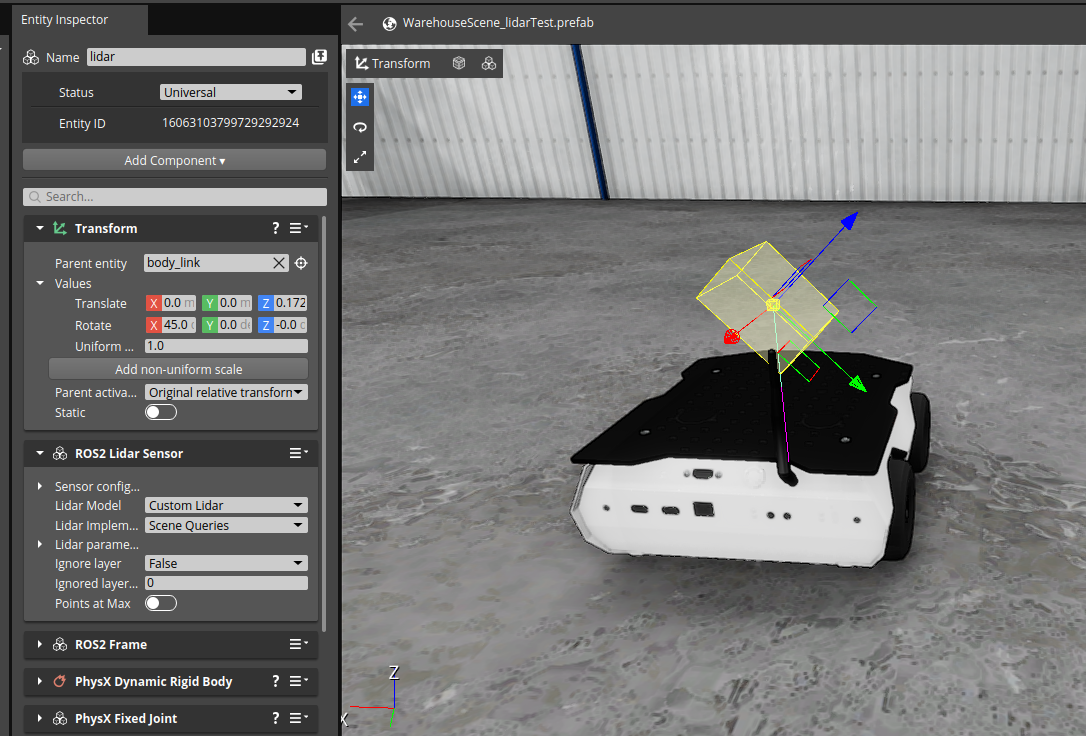Expand the PhysX Dynamic Rigid Body component
This screenshot has height=736, width=1086.
[39, 681]
